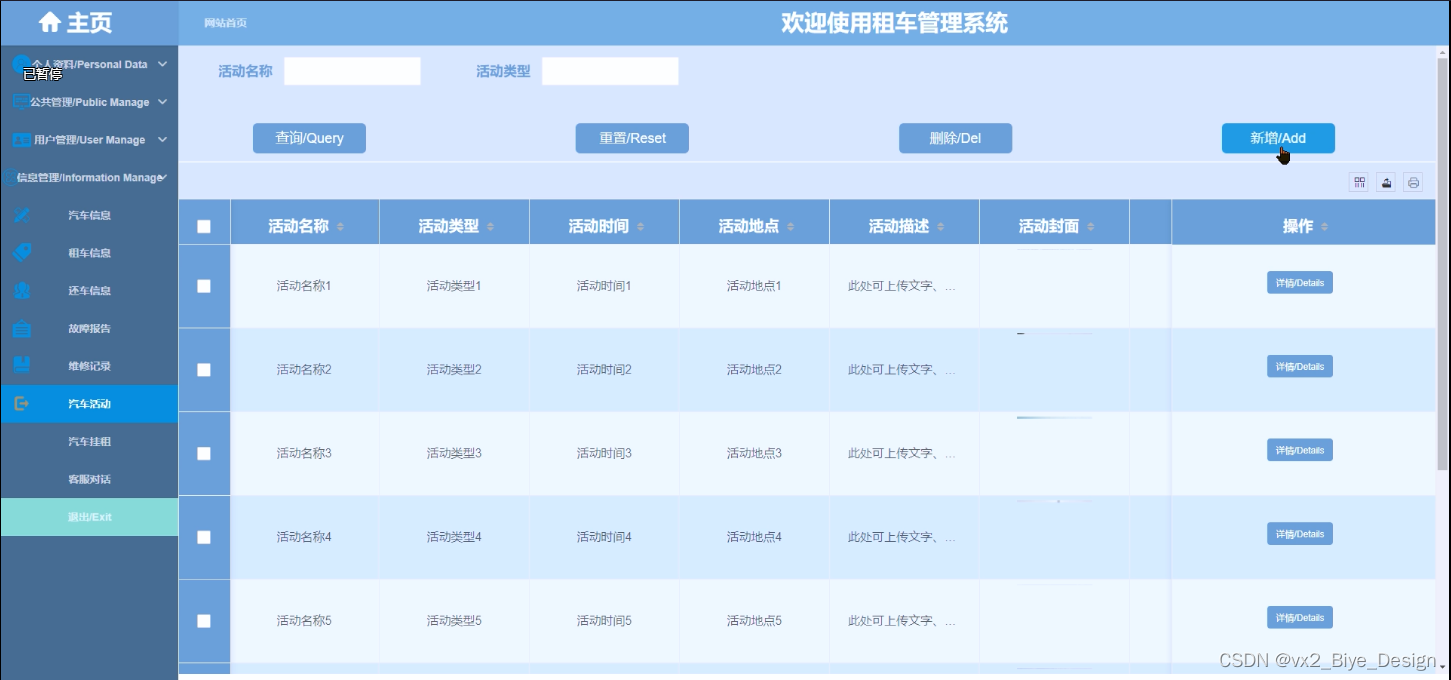Screen dimensions: 1451x680
Task: Click the print icon above the table
Action: click(x=1413, y=182)
